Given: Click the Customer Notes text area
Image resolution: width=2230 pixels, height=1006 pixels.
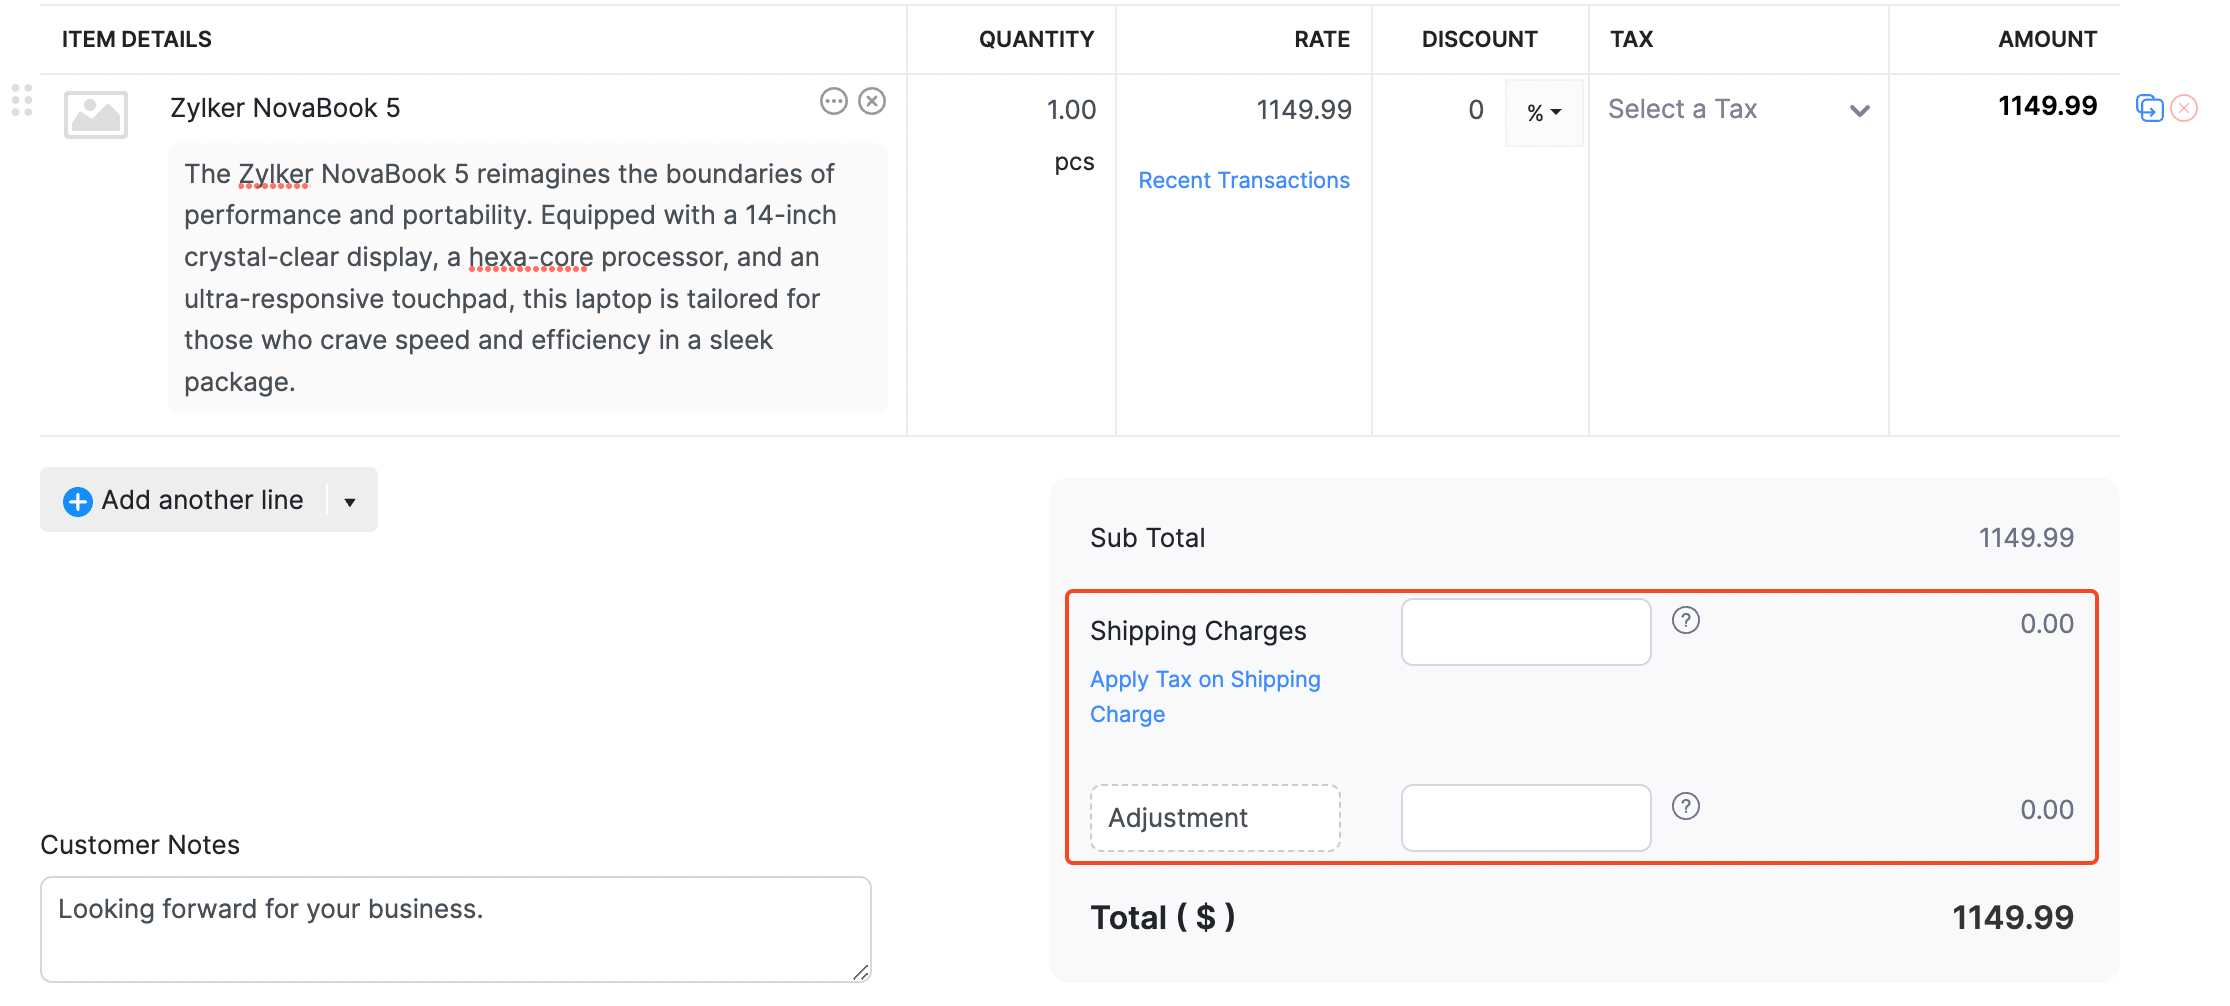Looking at the screenshot, I should click(455, 929).
